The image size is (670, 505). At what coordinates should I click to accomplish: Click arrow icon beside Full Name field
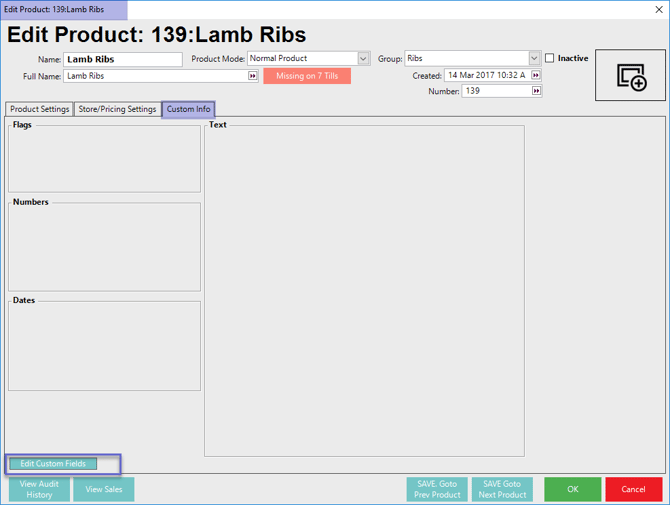coord(253,76)
